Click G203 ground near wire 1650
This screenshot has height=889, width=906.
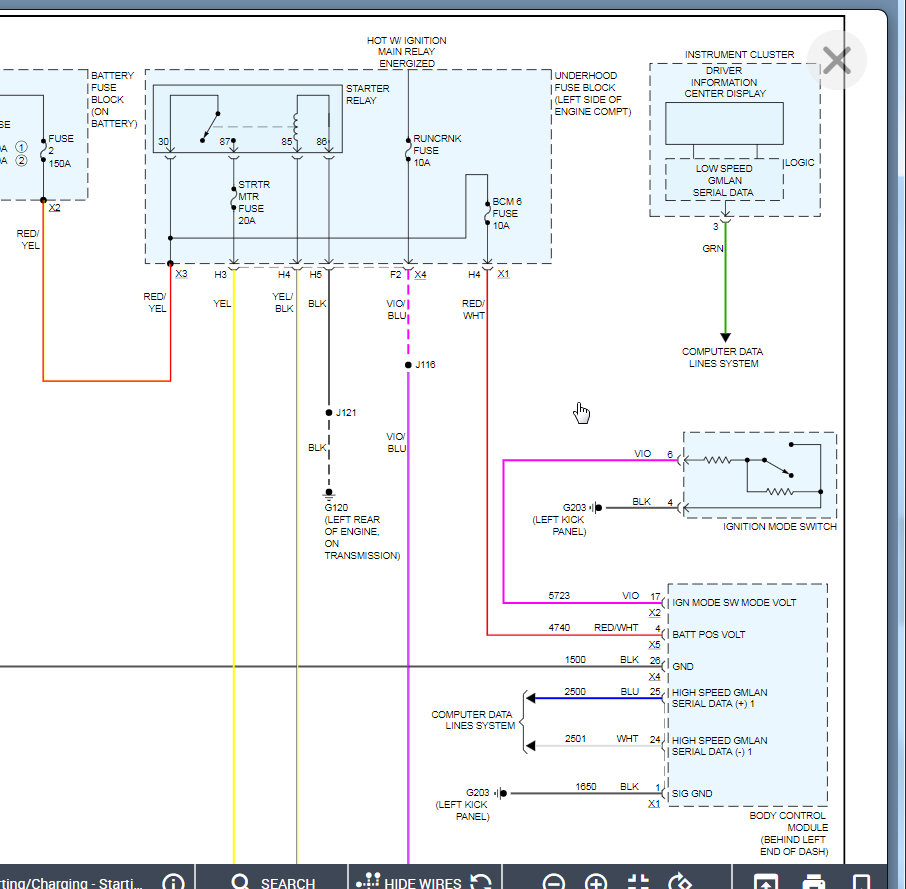(478, 793)
